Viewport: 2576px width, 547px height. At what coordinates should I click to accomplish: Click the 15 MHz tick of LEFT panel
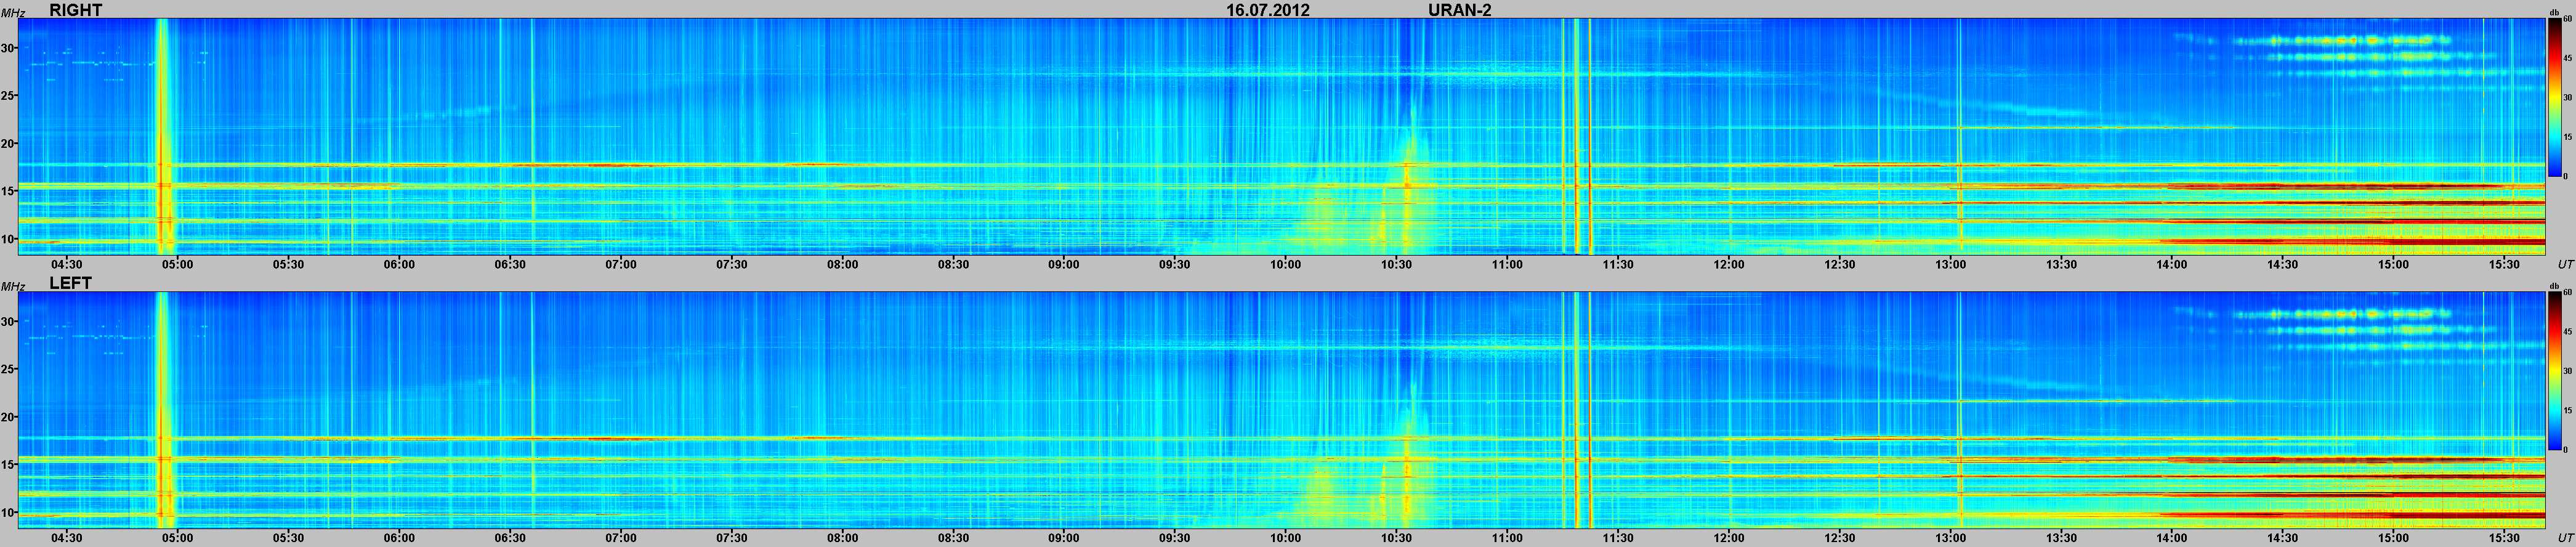(8, 464)
